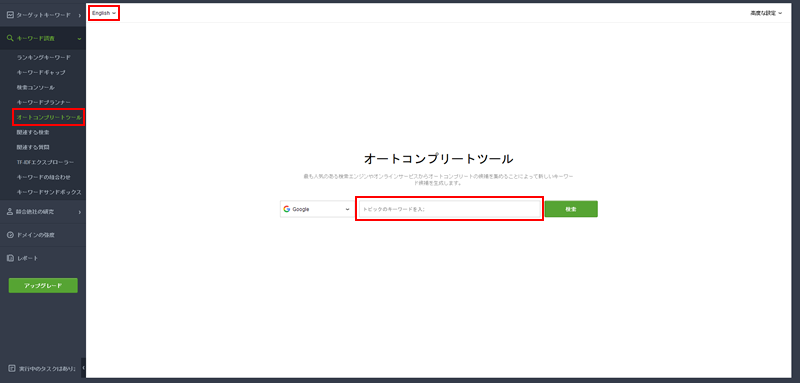Image resolution: width=800 pixels, height=383 pixels.
Task: Open 関連する質問 in sidebar
Action: (x=33, y=147)
